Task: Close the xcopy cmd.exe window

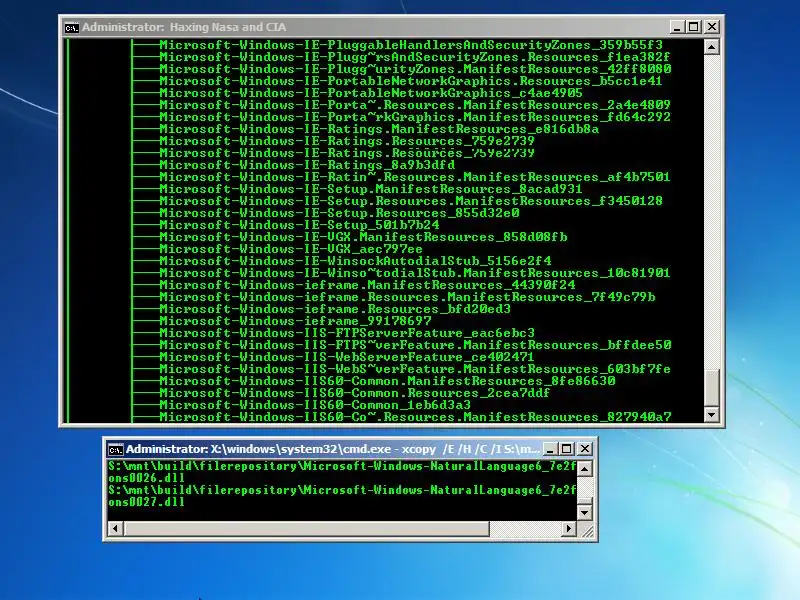Action: click(585, 449)
